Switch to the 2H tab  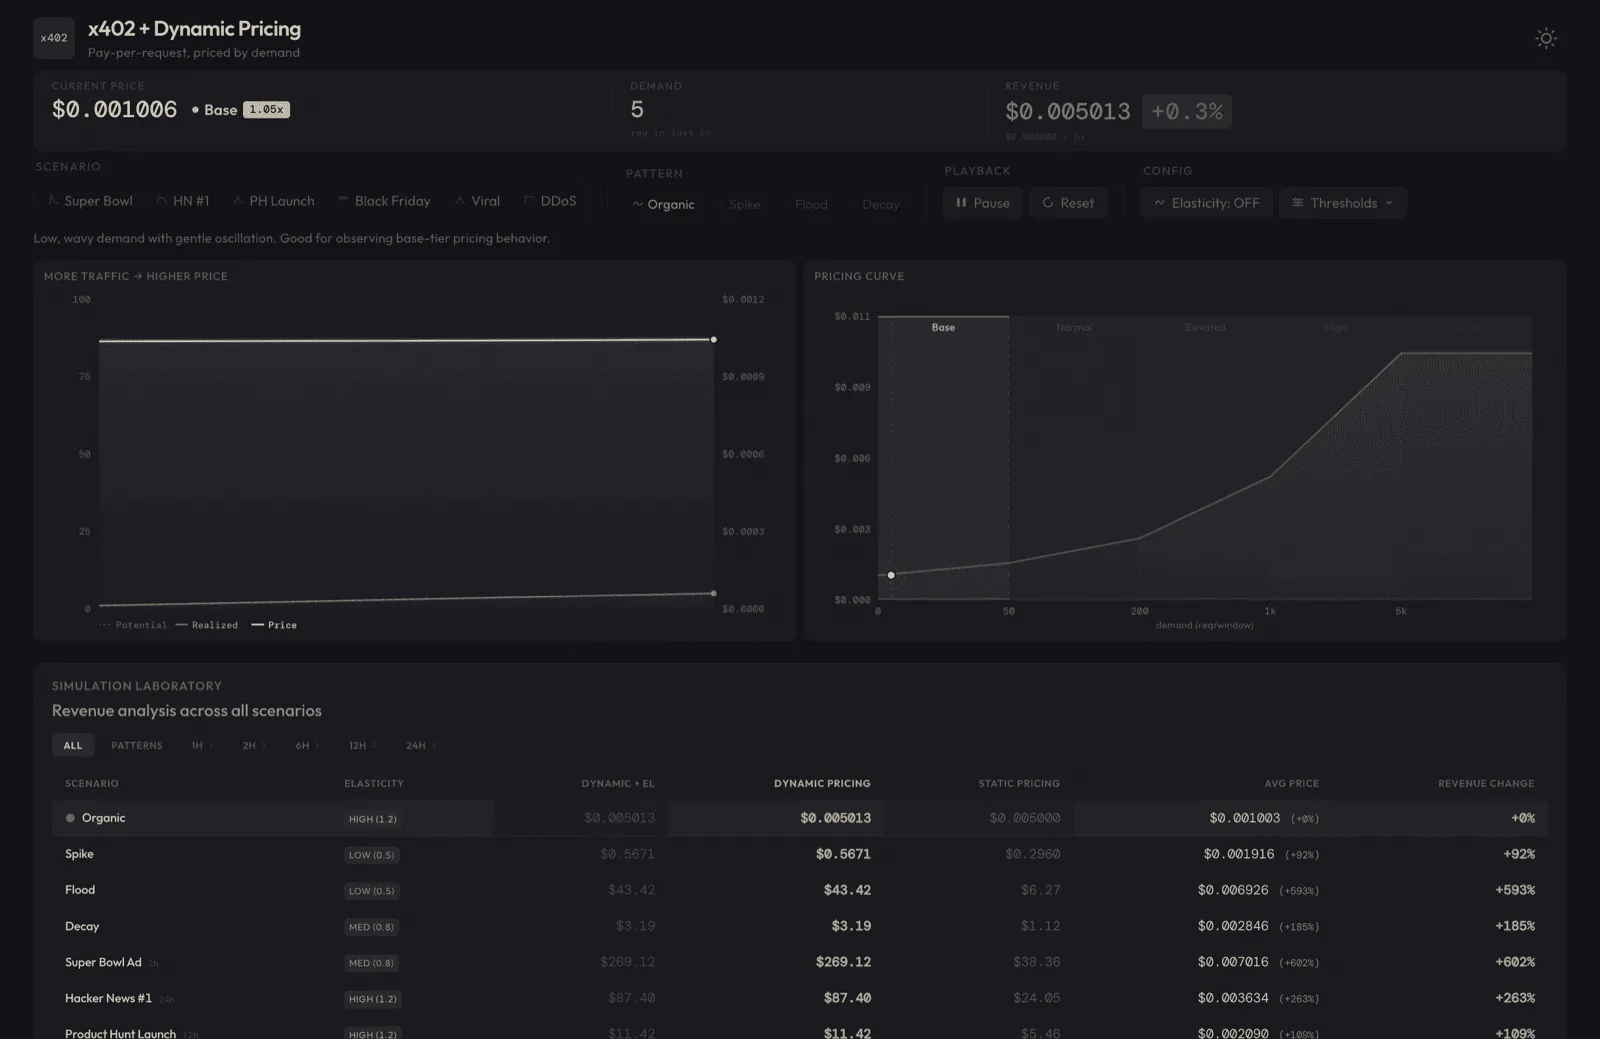[x=253, y=745]
